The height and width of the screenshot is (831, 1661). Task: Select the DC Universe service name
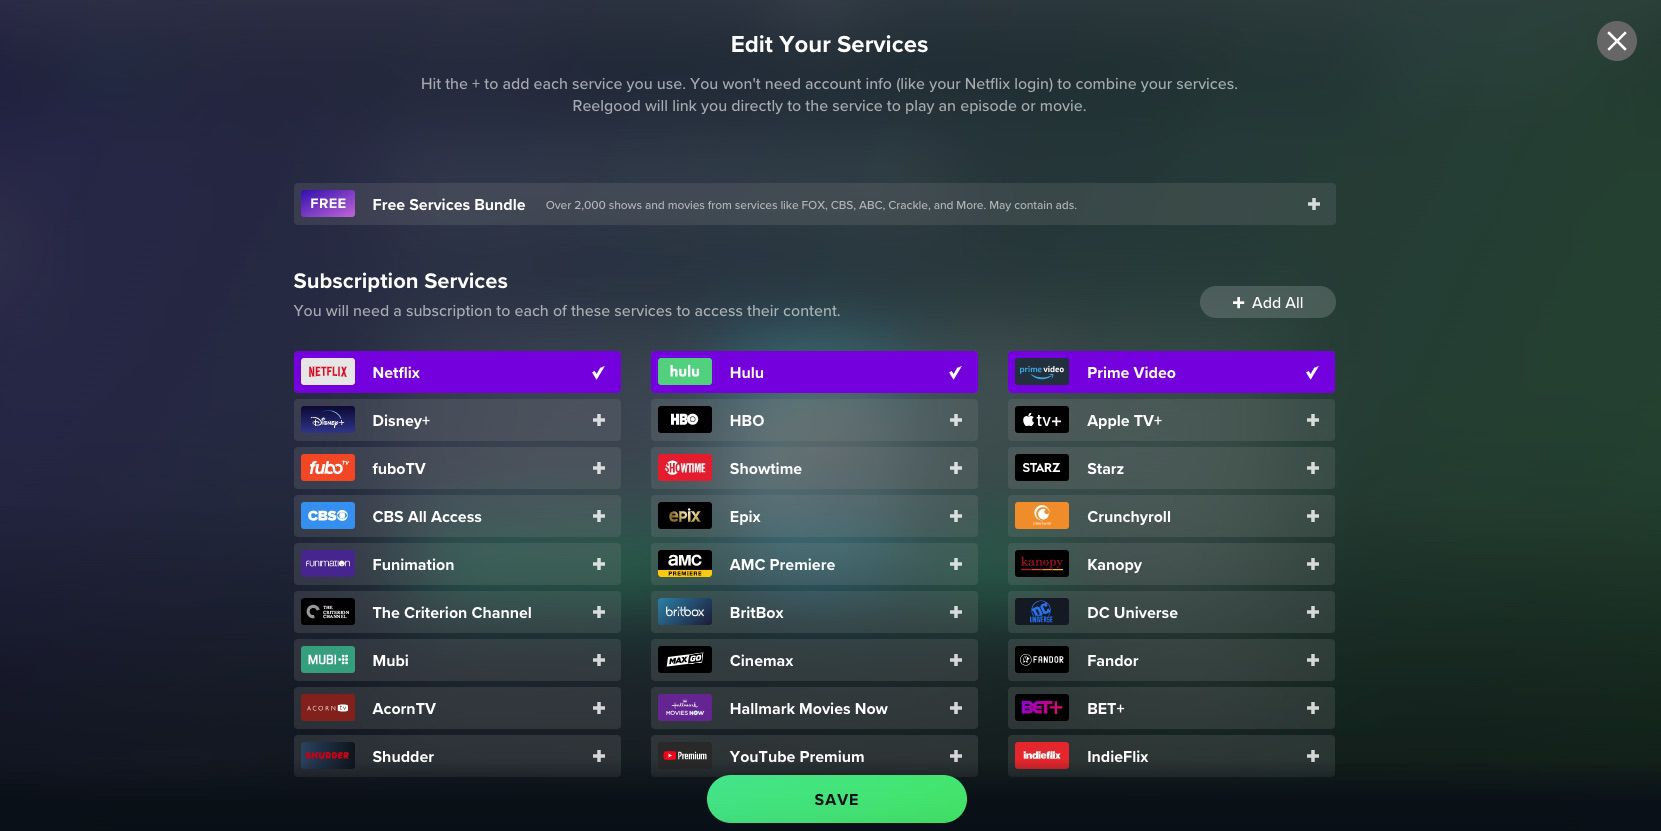(1132, 612)
